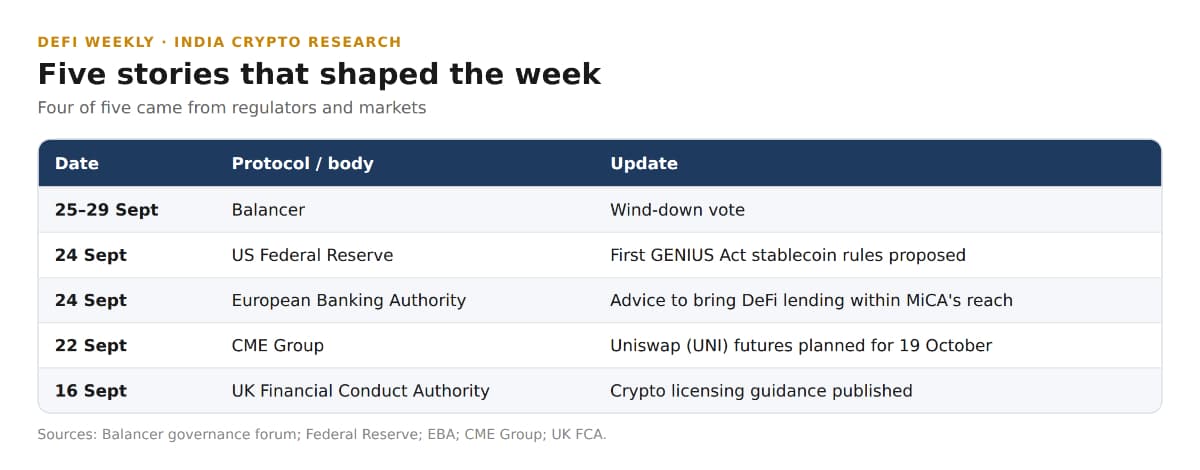
Task: Select the 22 Sept date cell
Action: tap(91, 345)
